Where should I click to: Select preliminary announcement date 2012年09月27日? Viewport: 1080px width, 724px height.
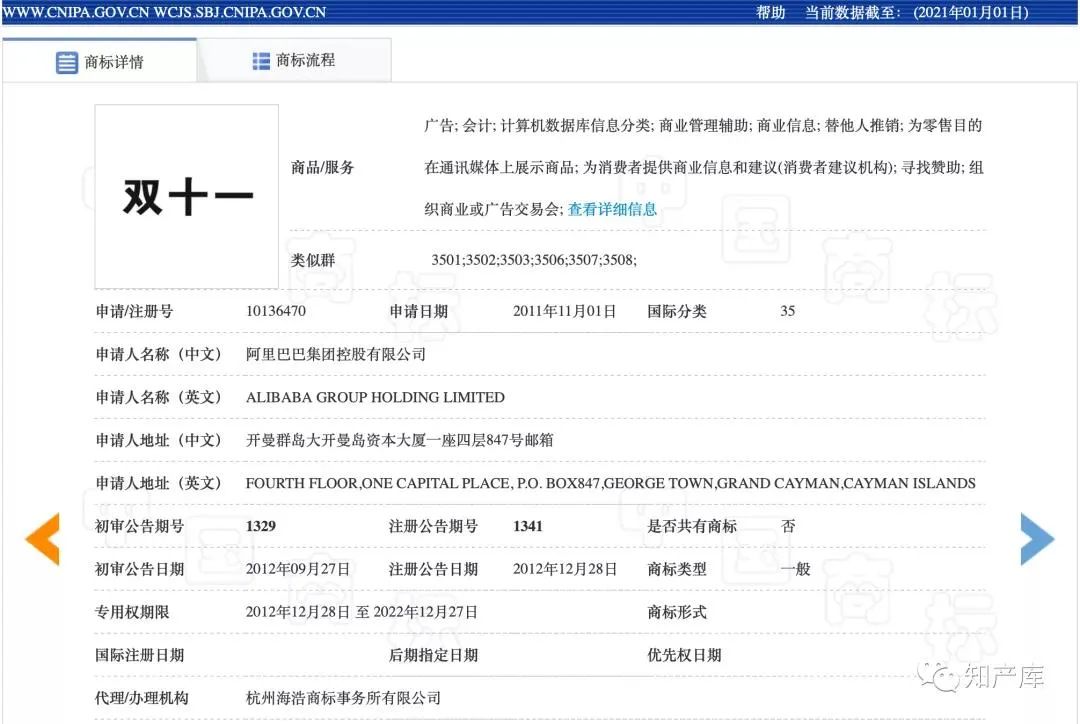[x=298, y=569]
